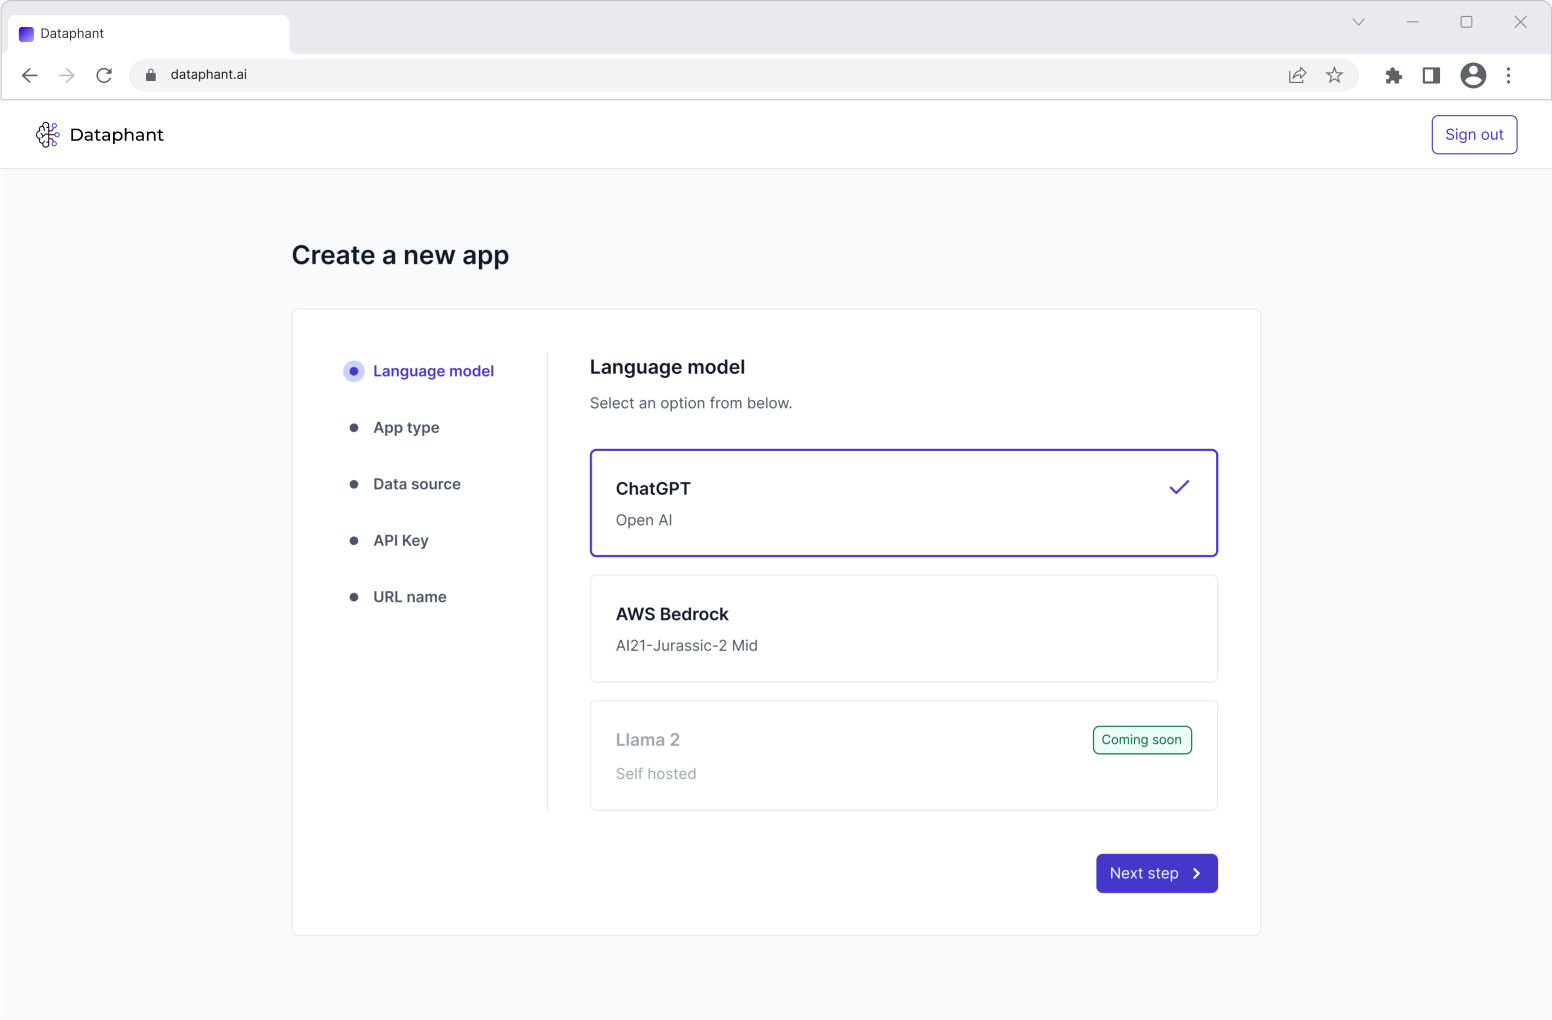Open the browser extensions puzzle icon
1552x1020 pixels.
(x=1394, y=75)
